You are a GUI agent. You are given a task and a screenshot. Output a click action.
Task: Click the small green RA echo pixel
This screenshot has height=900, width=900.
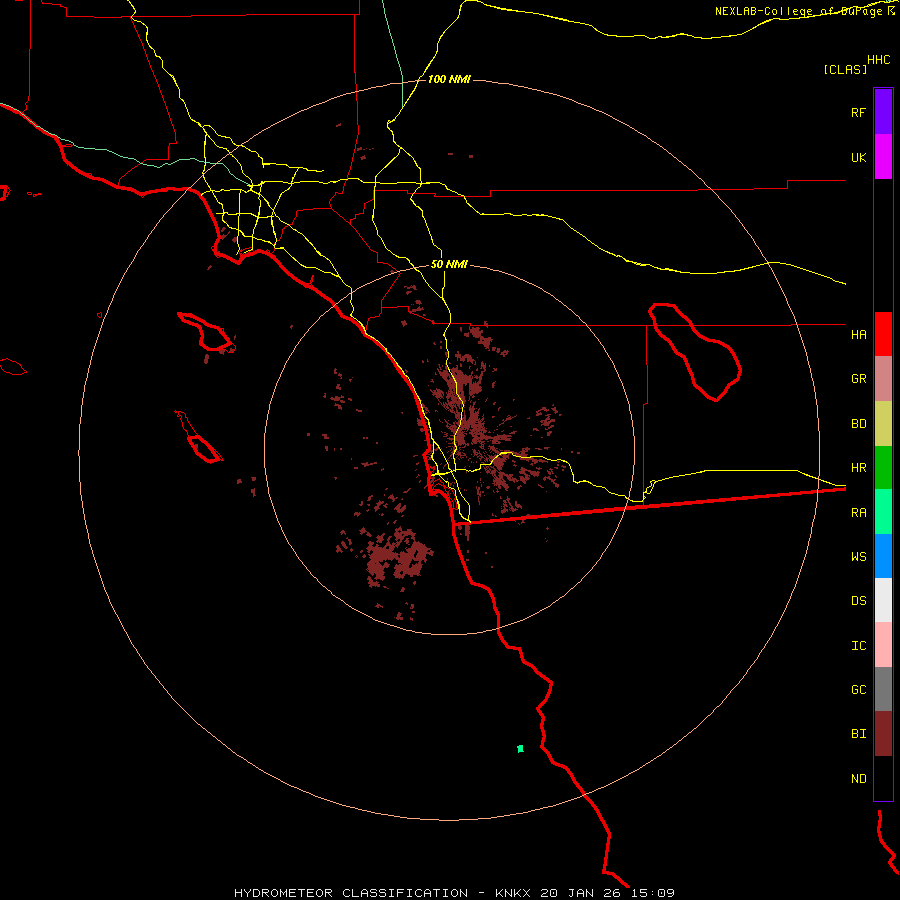point(521,748)
